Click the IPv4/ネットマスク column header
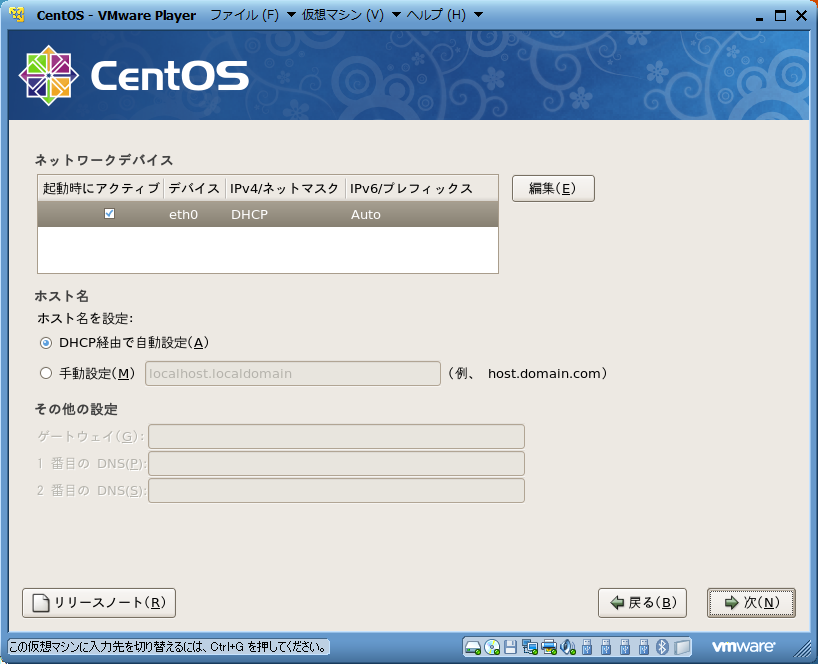This screenshot has height=664, width=818. pyautogui.click(x=285, y=188)
